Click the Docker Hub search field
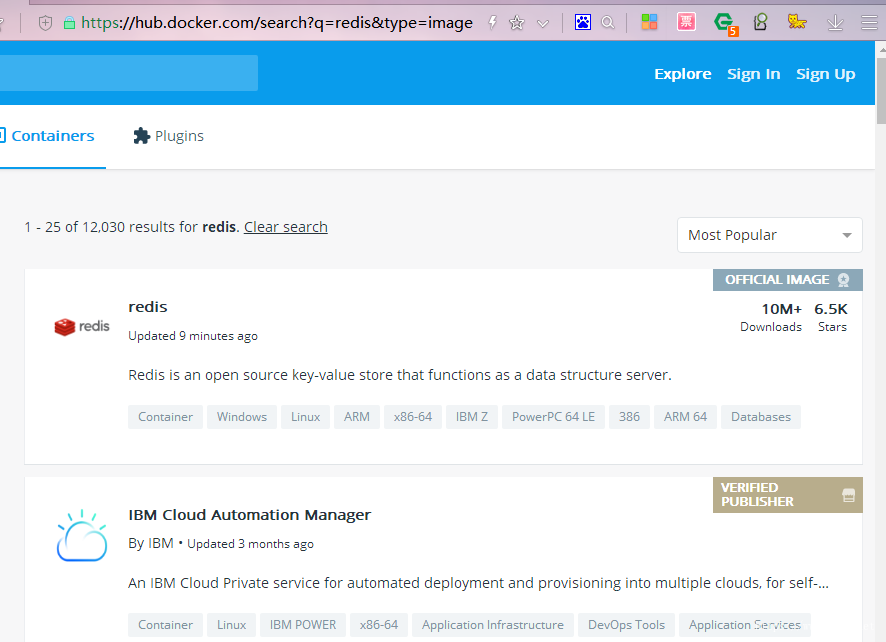Screen dimensions: 886x642 [129, 73]
